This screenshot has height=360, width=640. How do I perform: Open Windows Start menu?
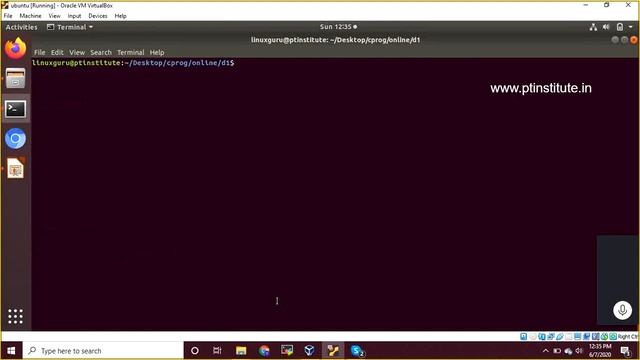[11, 351]
